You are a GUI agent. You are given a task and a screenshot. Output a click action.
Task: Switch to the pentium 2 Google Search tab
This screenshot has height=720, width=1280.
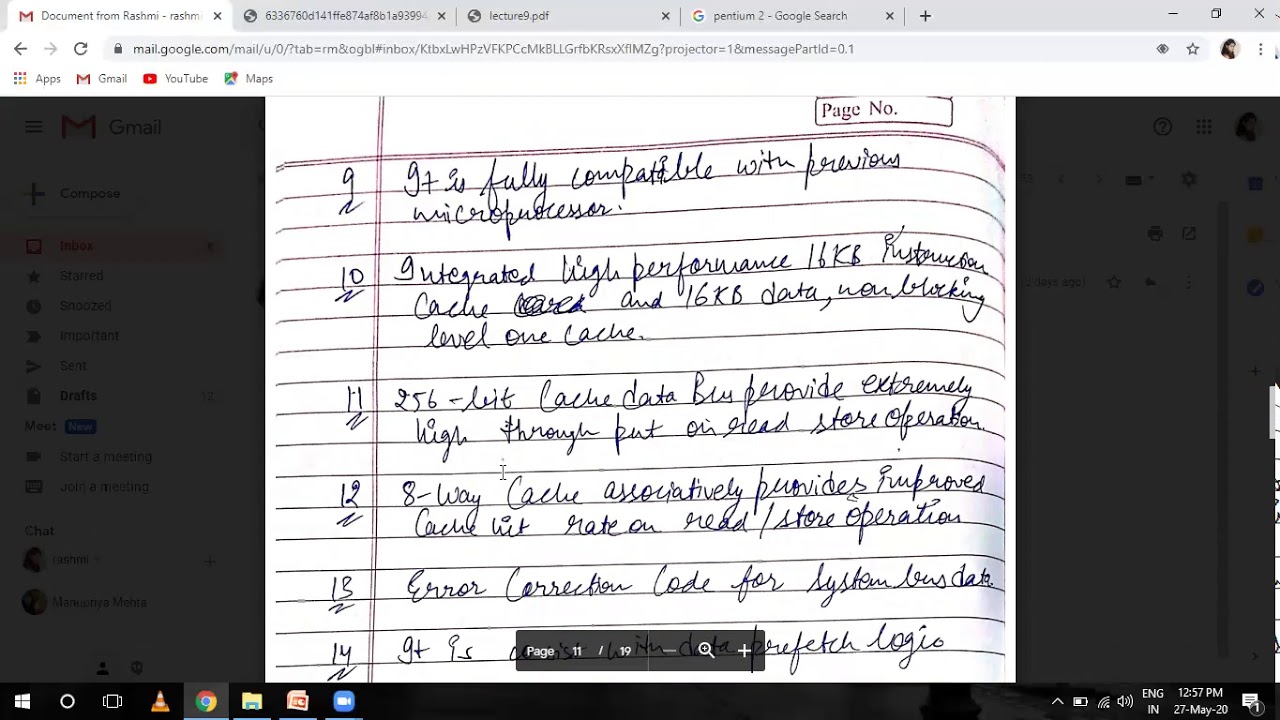[792, 16]
